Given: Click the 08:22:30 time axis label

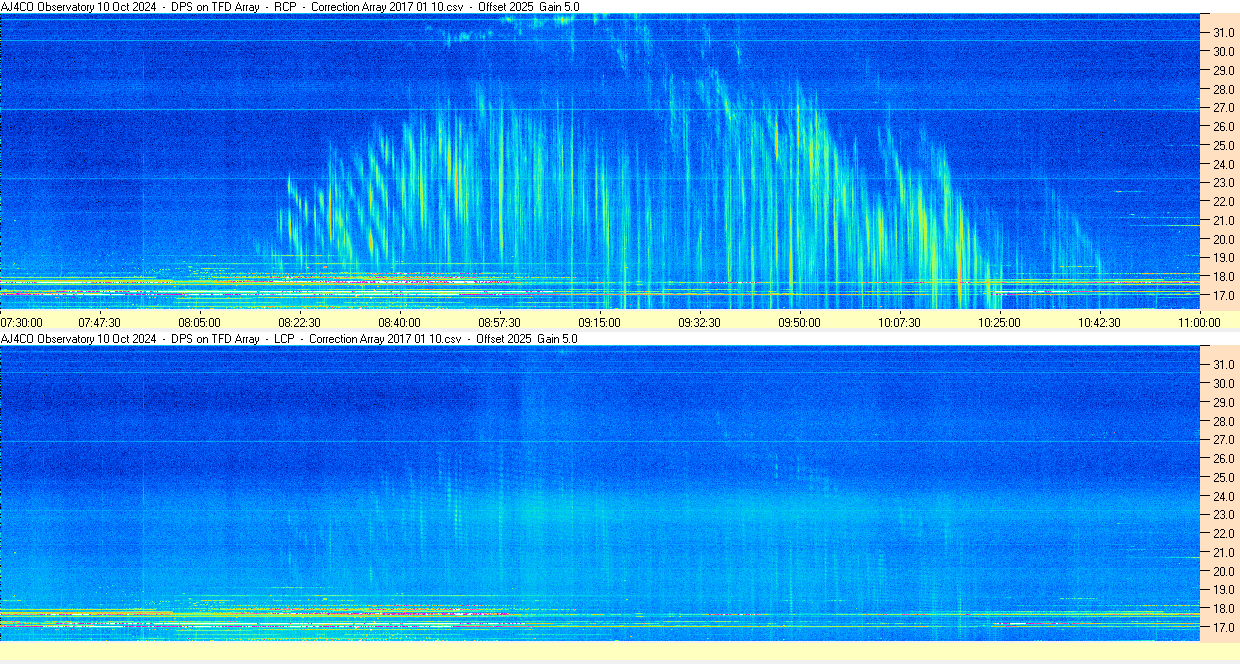Looking at the screenshot, I should [x=299, y=323].
